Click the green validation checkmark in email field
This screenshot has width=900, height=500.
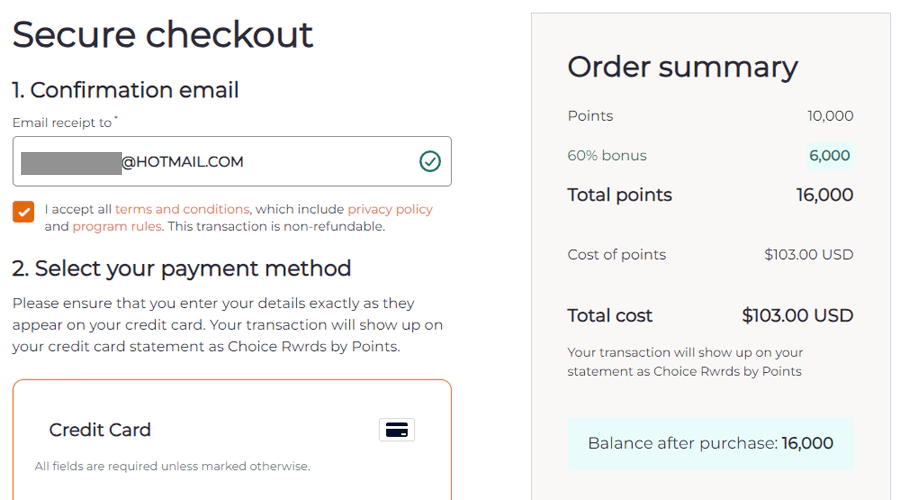(x=430, y=162)
